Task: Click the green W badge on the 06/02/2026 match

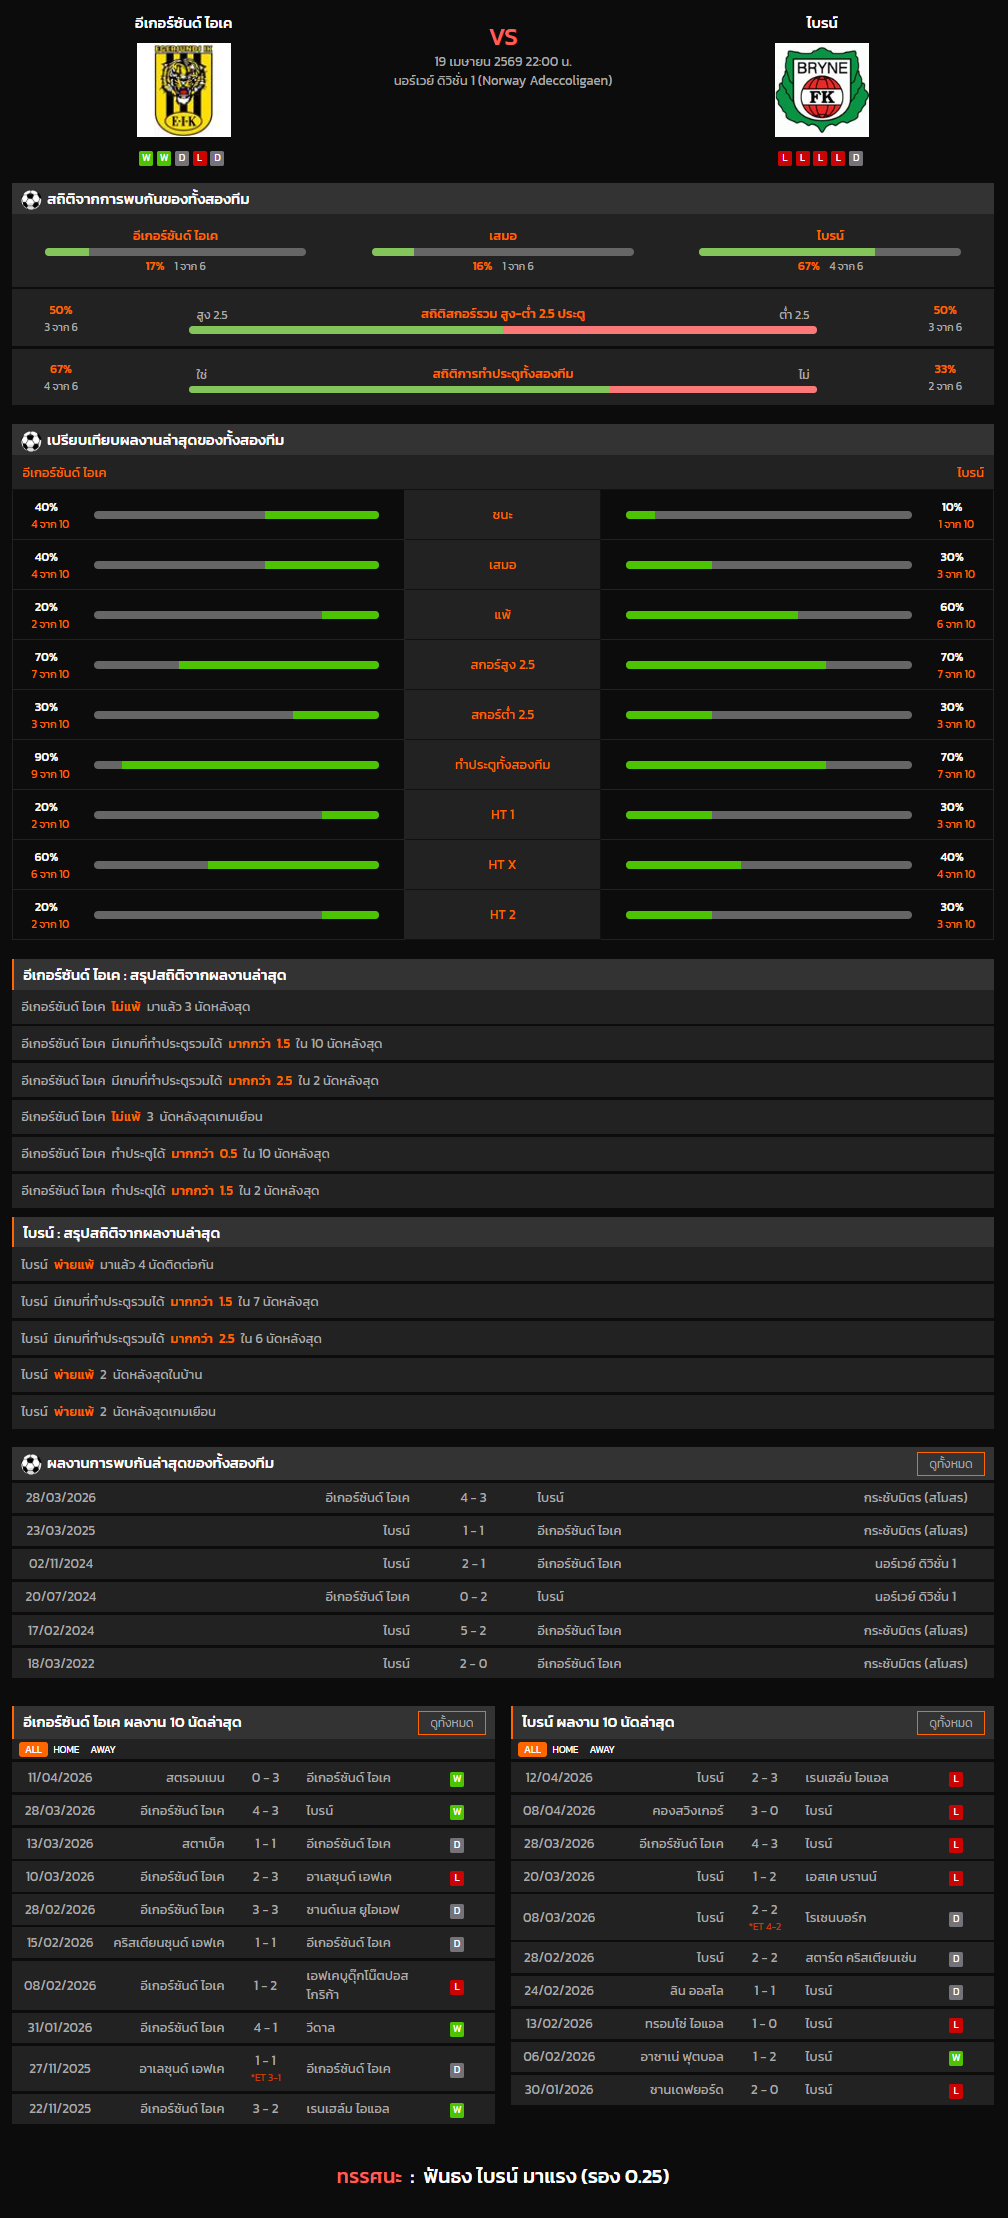Action: [x=955, y=2058]
